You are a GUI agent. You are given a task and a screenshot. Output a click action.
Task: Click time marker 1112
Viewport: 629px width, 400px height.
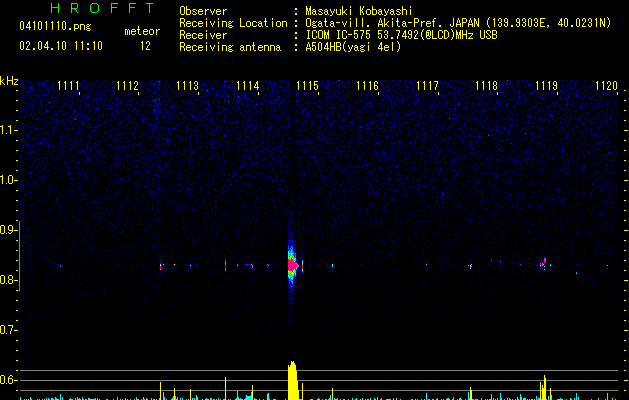click(x=127, y=86)
